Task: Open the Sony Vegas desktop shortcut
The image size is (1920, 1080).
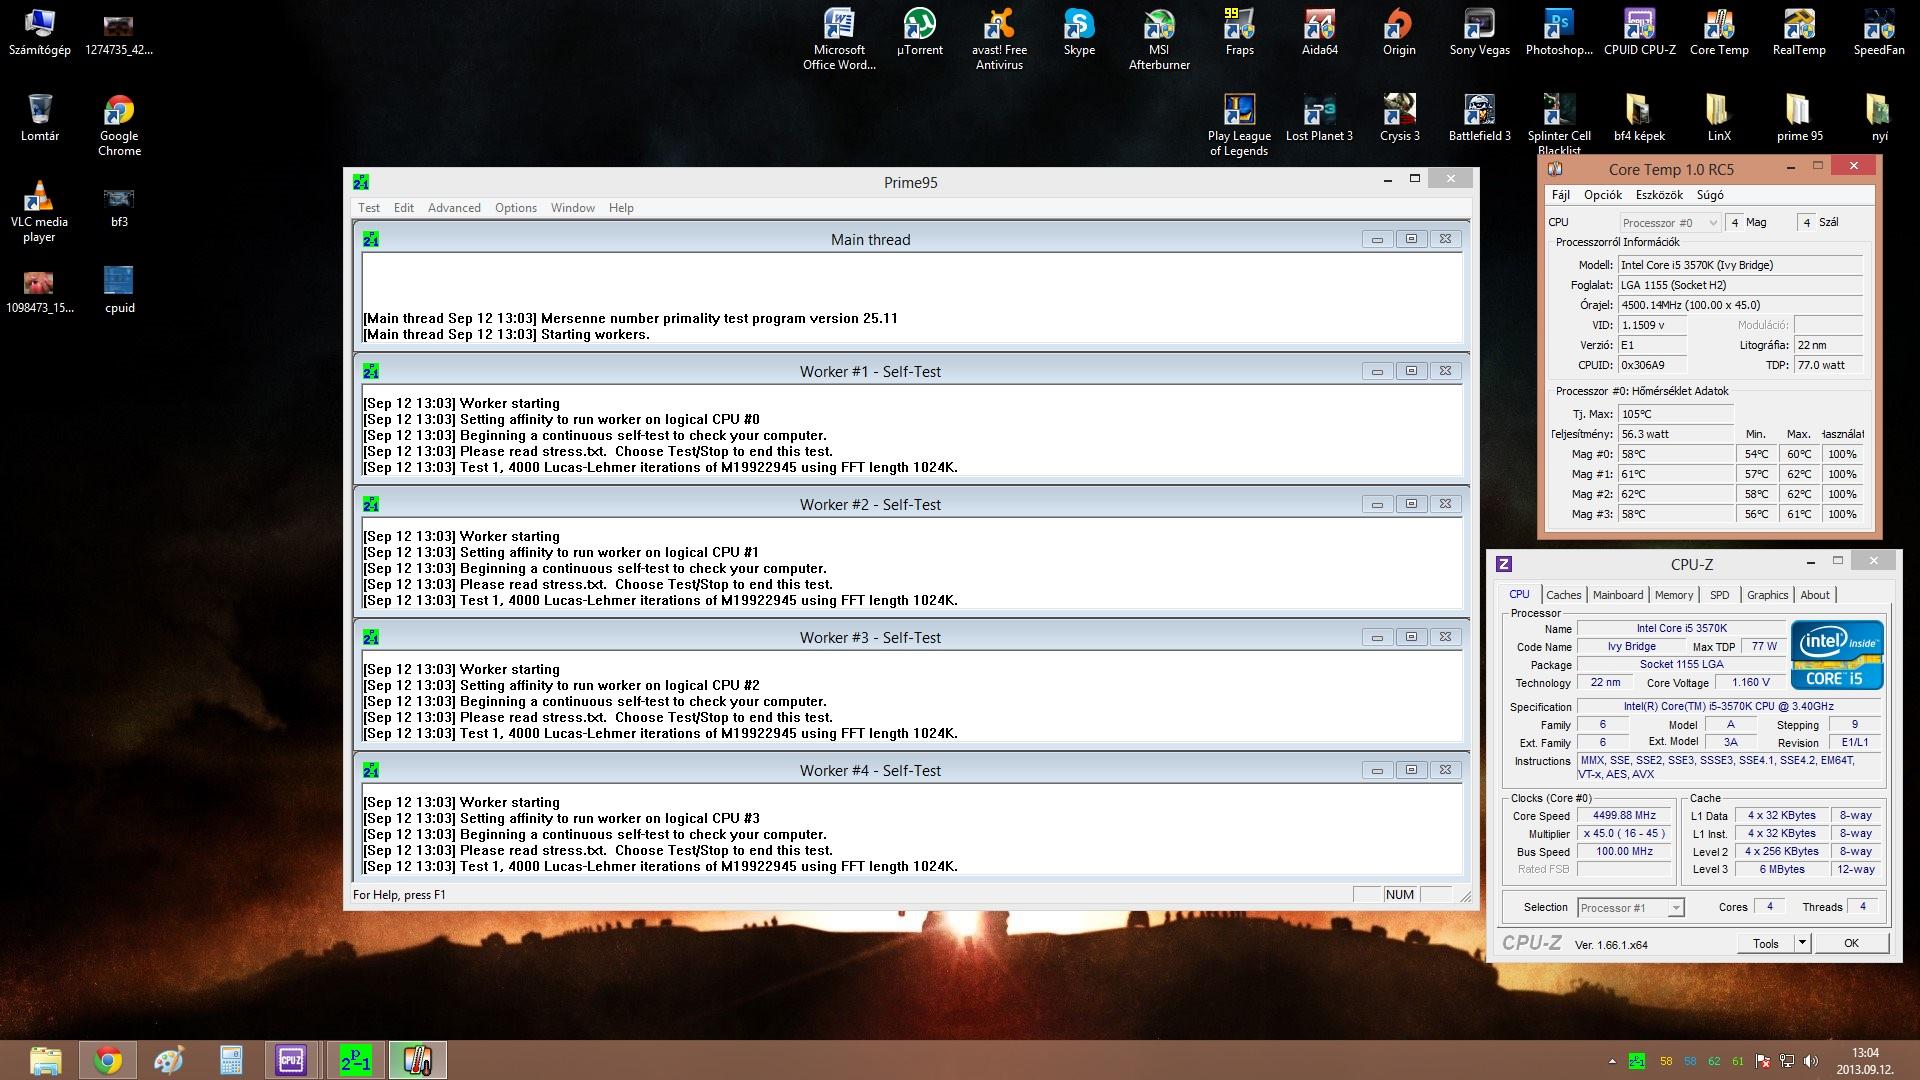Action: click(1479, 32)
